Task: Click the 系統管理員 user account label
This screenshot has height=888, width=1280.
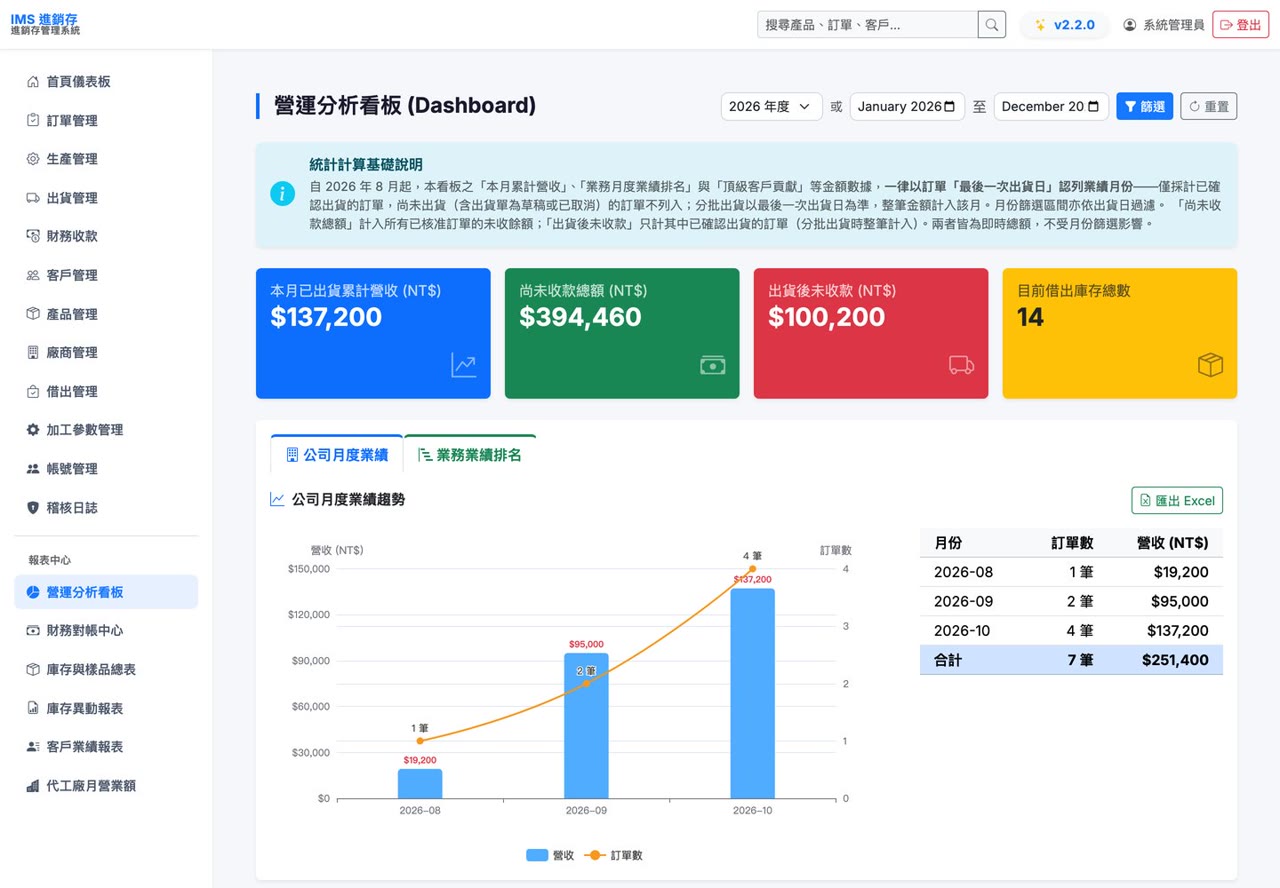Action: 1164,25
